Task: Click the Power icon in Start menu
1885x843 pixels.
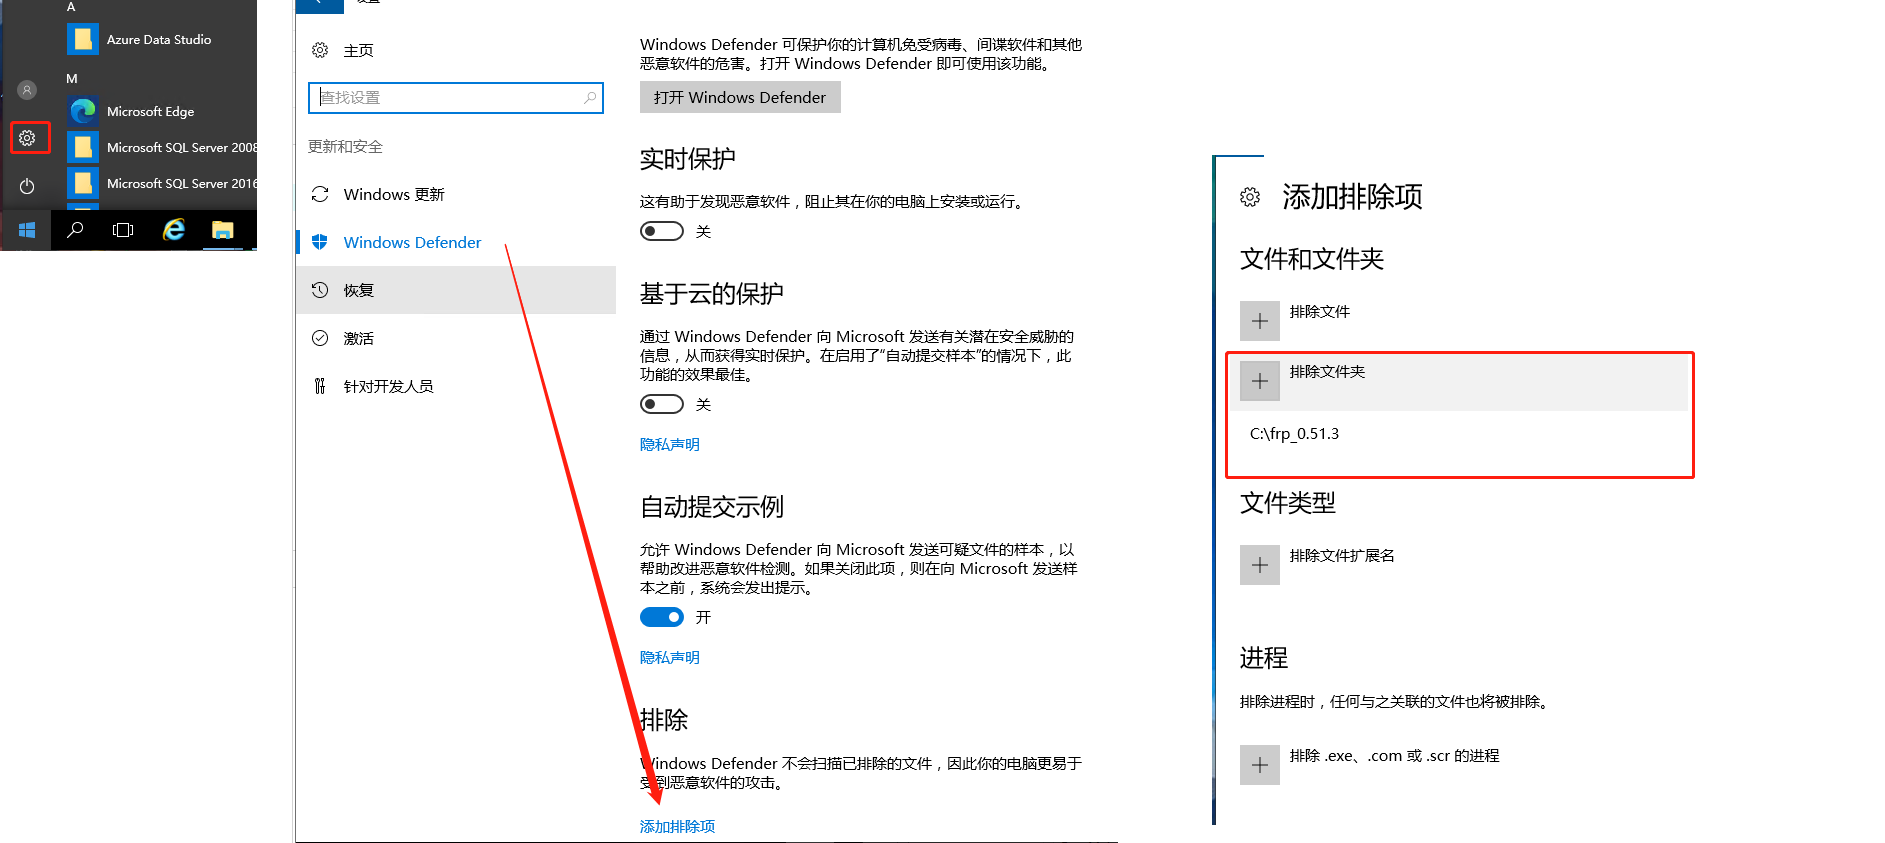Action: pyautogui.click(x=27, y=186)
